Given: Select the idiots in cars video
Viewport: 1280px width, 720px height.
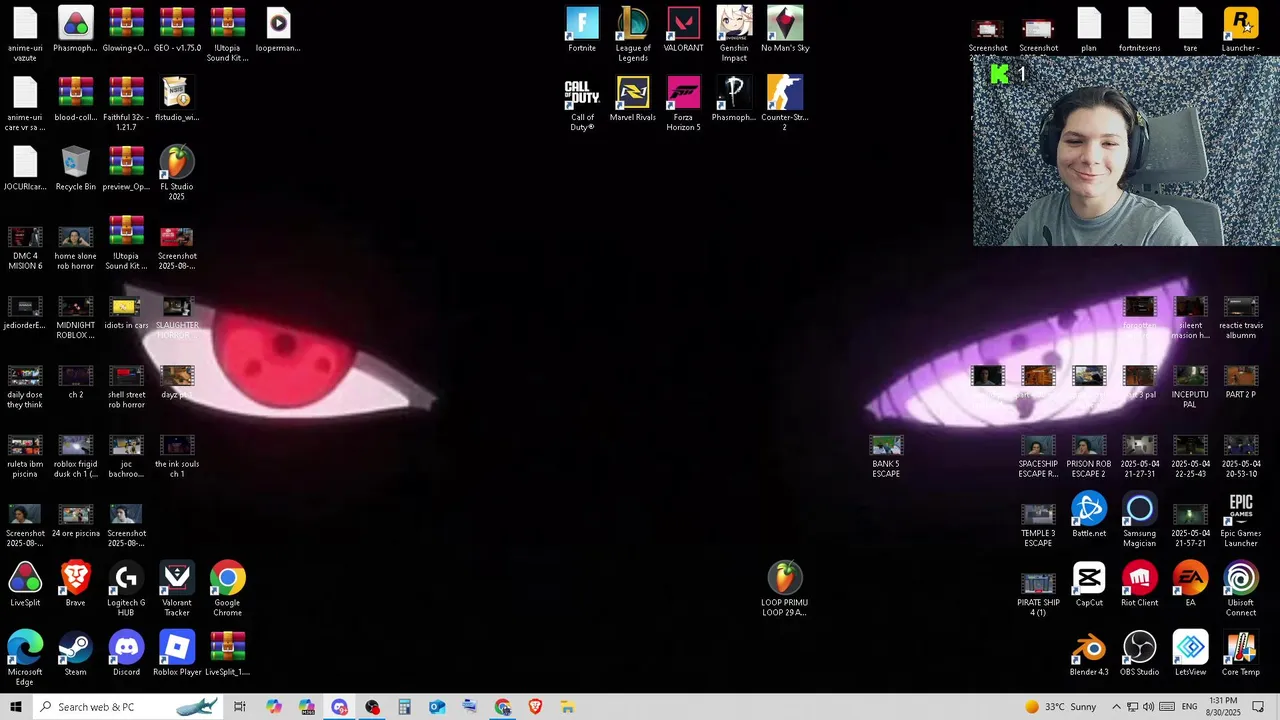Looking at the screenshot, I should [x=126, y=312].
